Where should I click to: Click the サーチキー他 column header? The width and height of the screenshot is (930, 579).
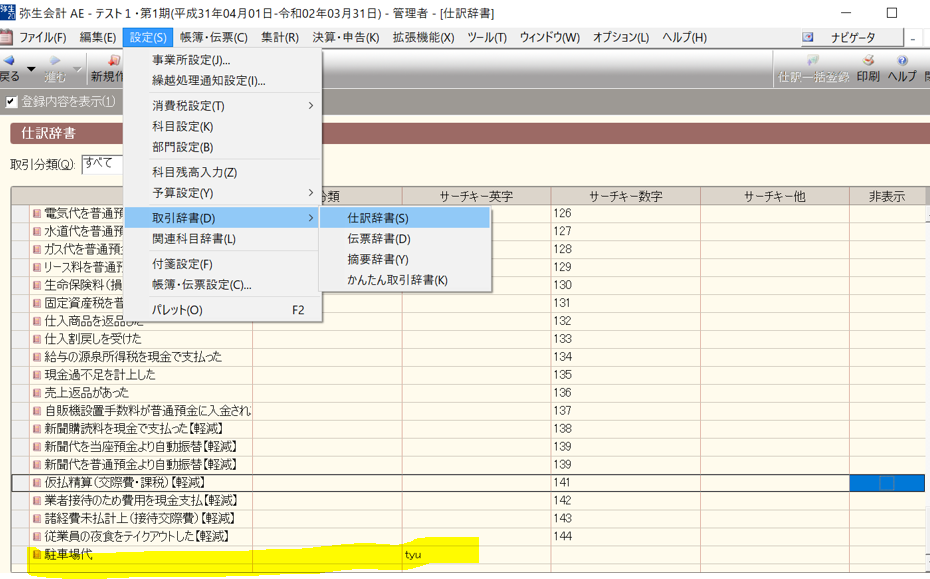774,197
